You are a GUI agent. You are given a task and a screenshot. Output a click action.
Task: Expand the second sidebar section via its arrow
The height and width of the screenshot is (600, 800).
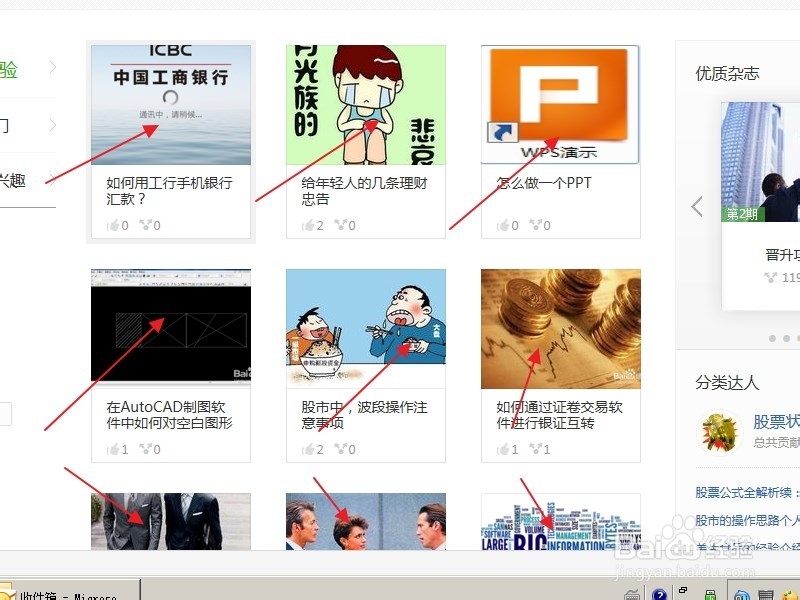(x=55, y=126)
